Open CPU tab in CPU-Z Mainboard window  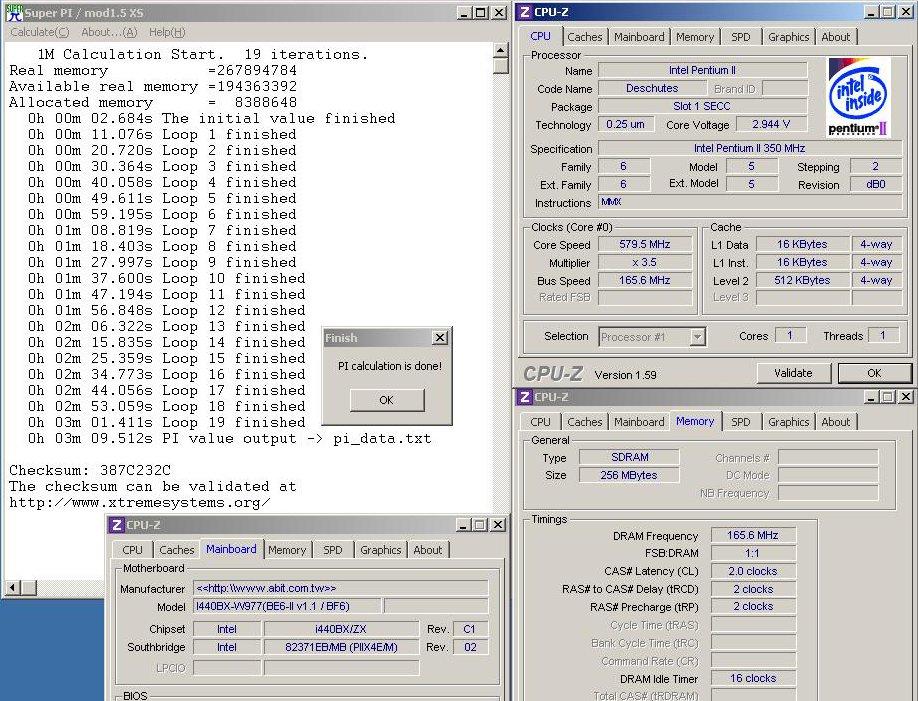coord(132,550)
